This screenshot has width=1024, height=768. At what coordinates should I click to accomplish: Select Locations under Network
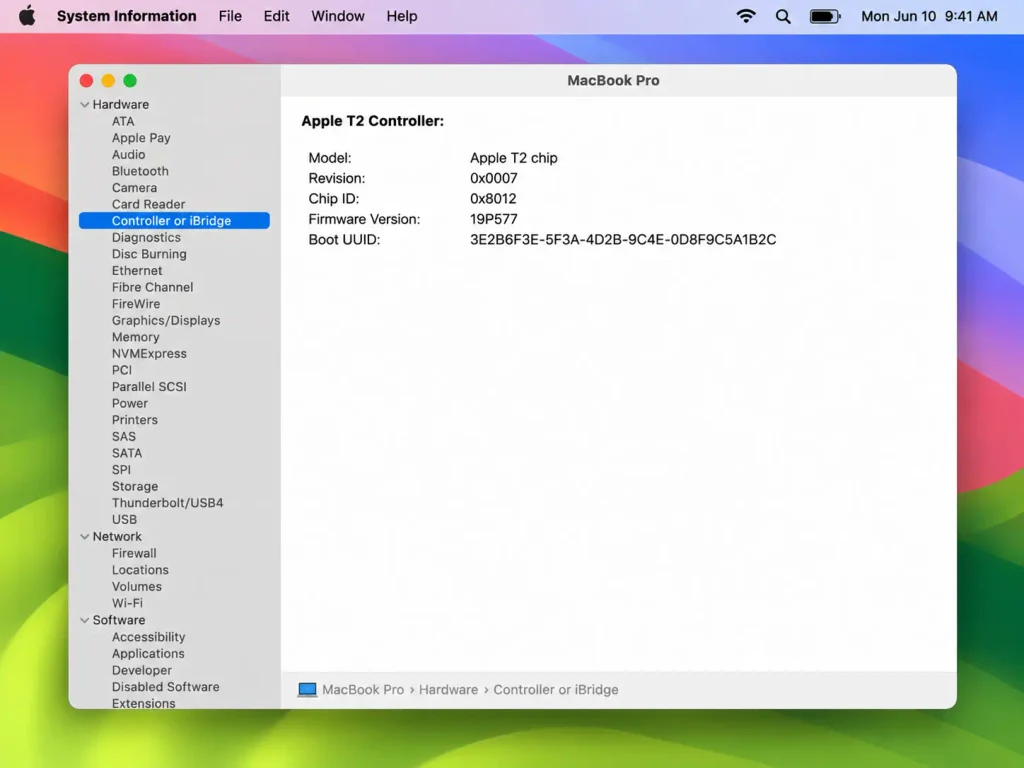(140, 570)
